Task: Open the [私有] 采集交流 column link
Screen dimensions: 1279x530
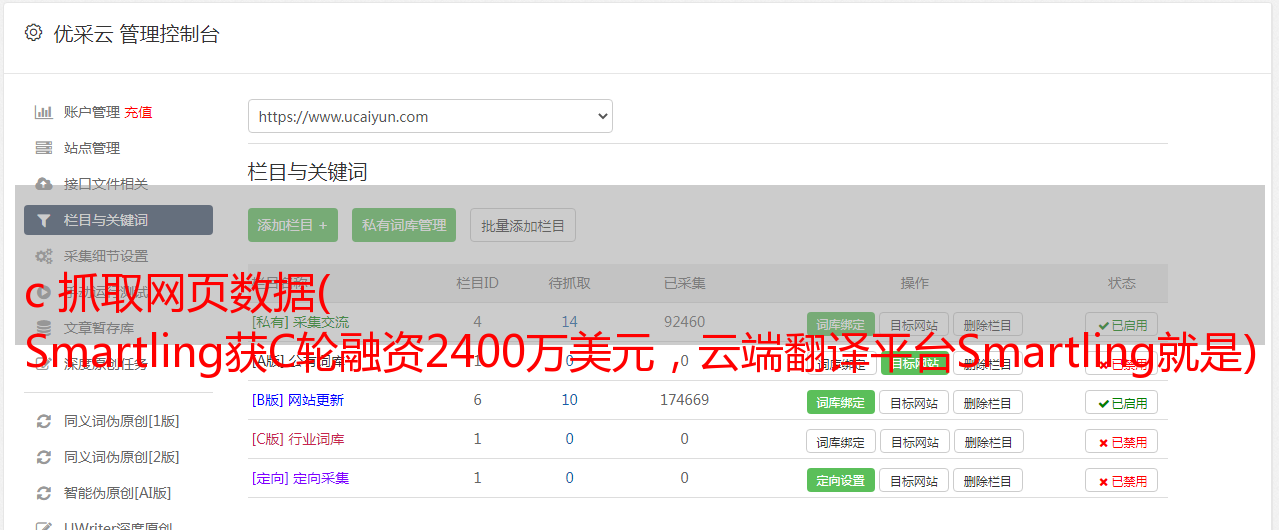Action: pos(301,322)
